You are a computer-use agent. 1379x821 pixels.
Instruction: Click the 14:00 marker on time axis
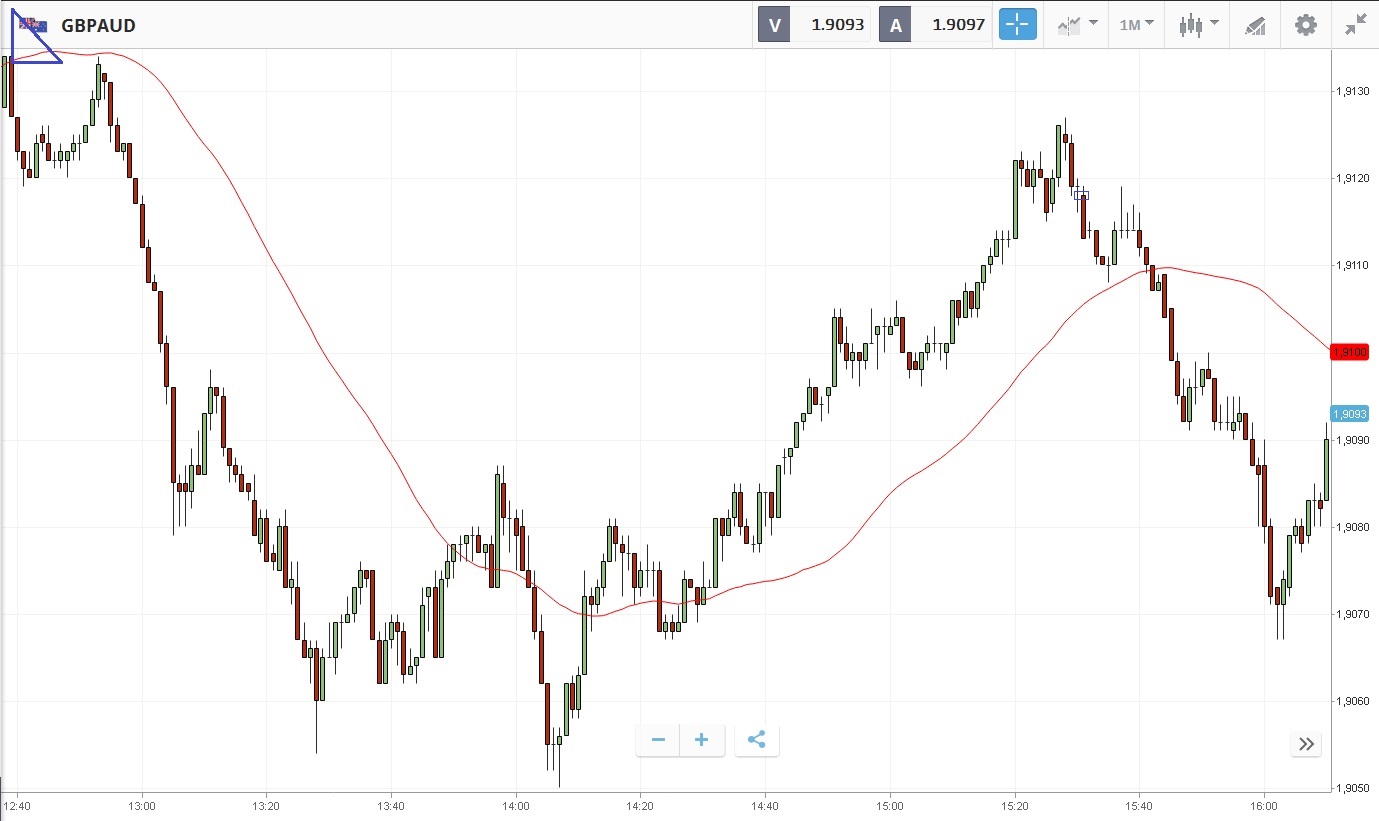(x=516, y=805)
